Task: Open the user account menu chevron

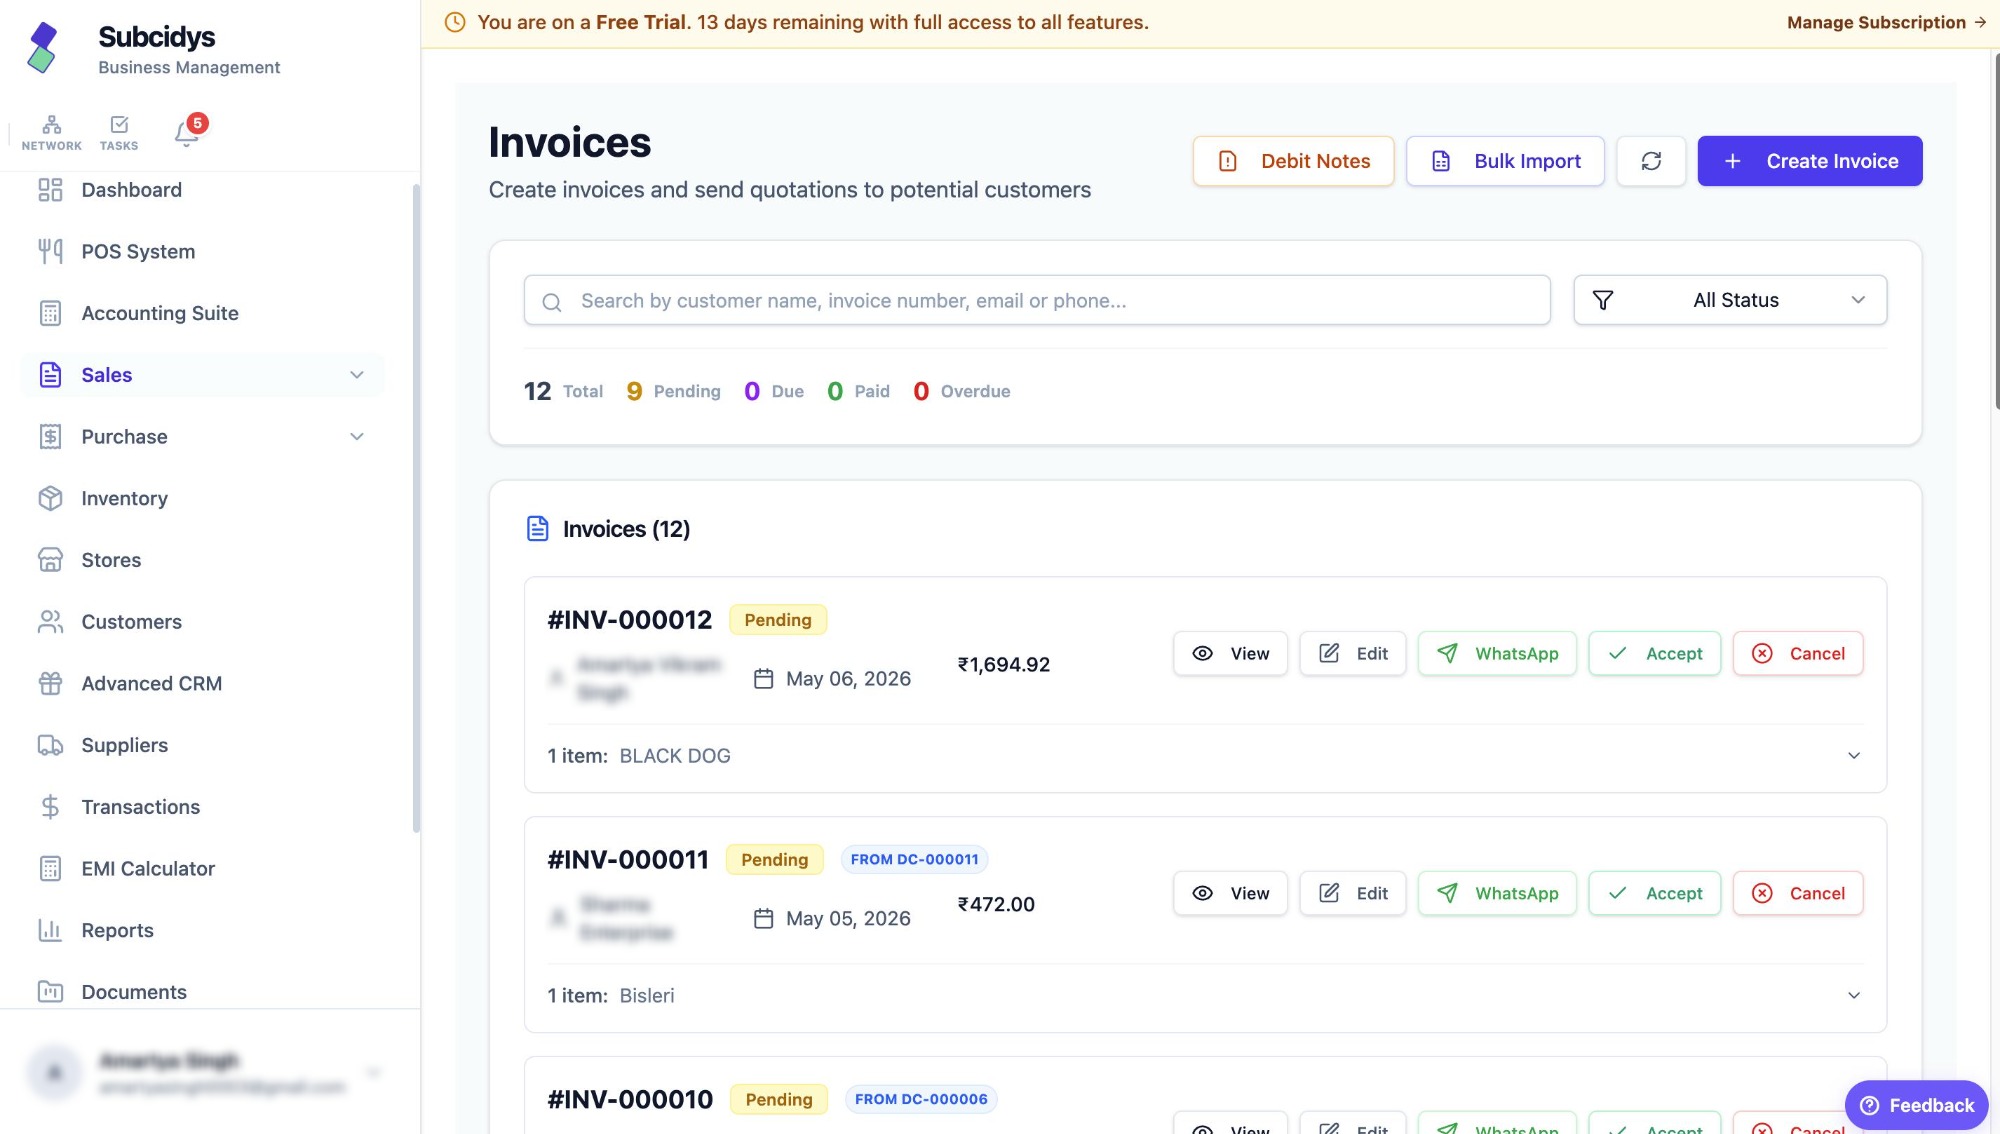Action: [374, 1073]
